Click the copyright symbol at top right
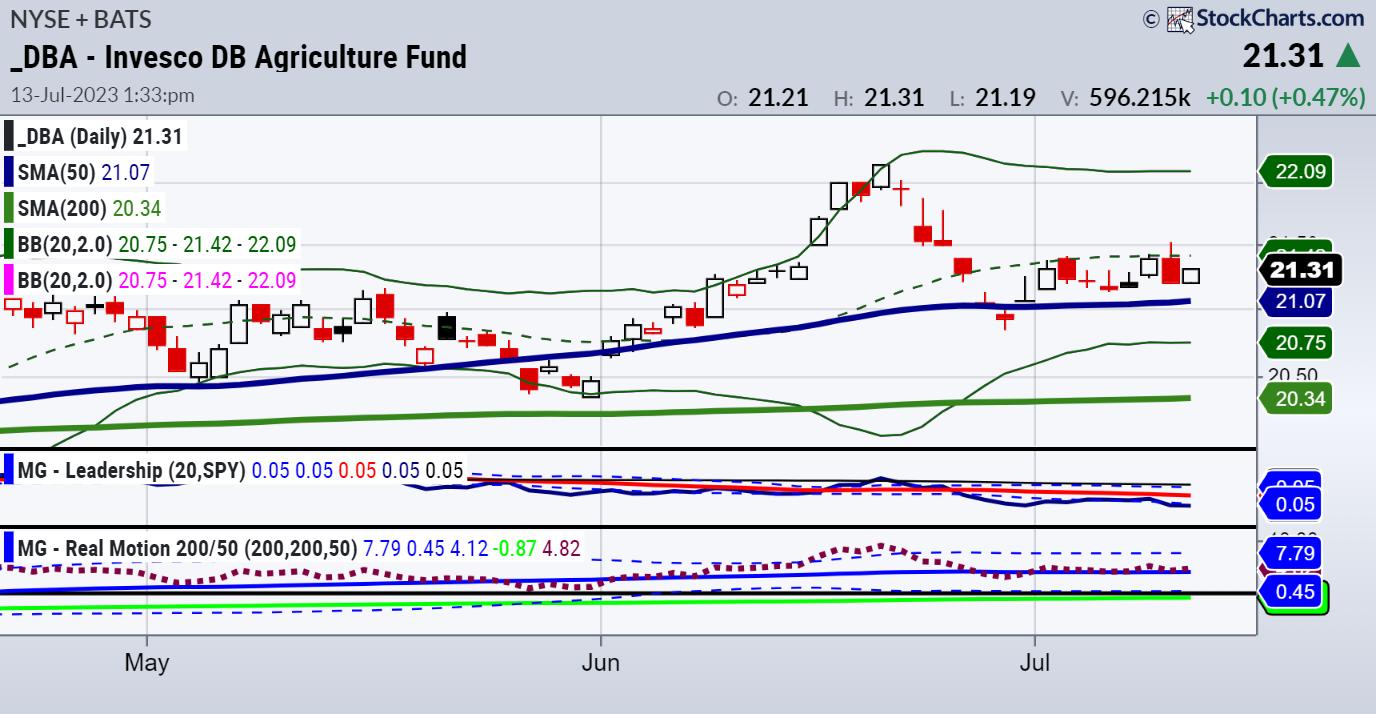1376x714 pixels. [x=1150, y=18]
